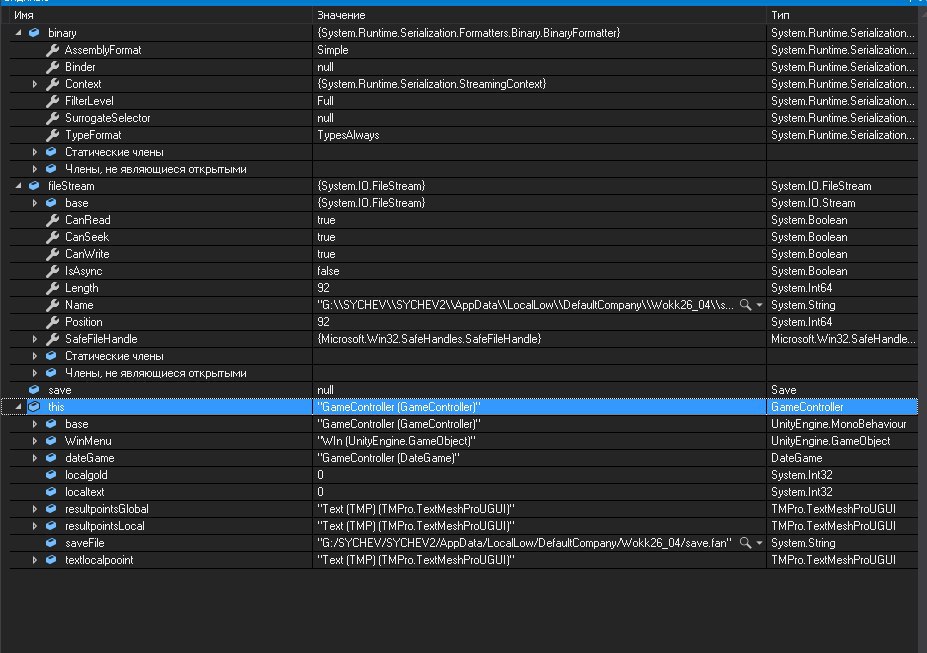Select the IsAsync value 'false'

point(328,271)
